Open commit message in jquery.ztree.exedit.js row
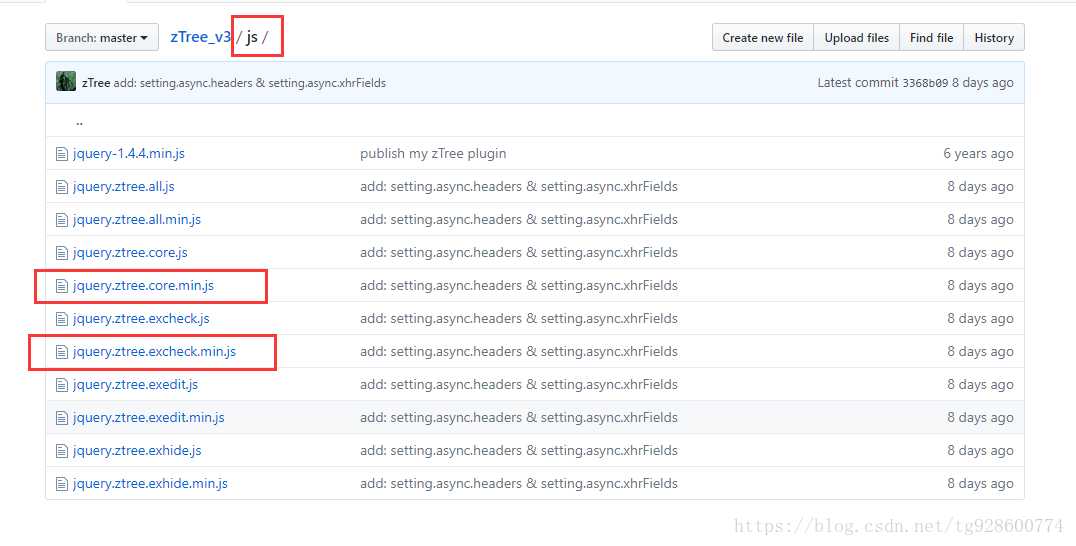 (x=519, y=384)
